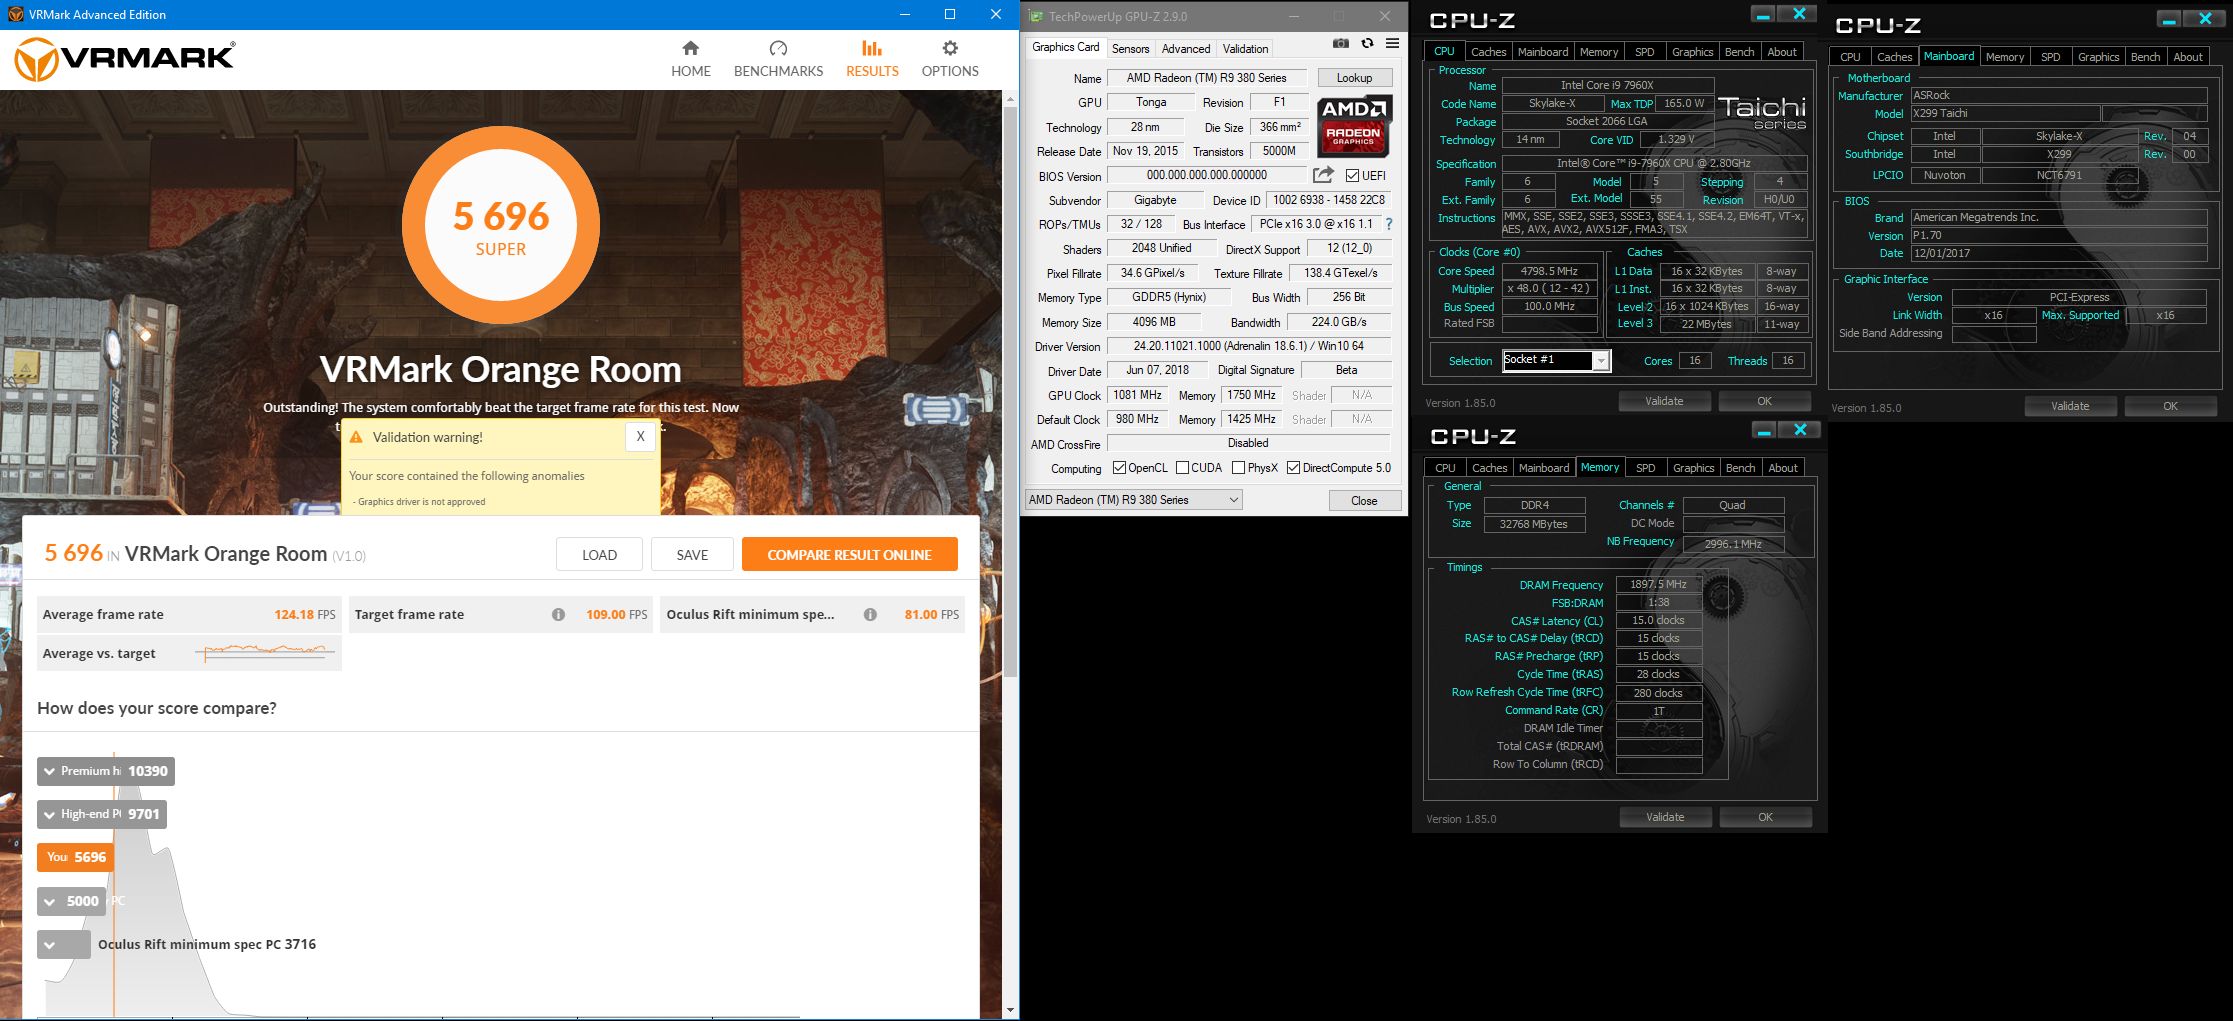Open VRMark OPTIONS gear icon
2233x1021 pixels.
coord(950,48)
